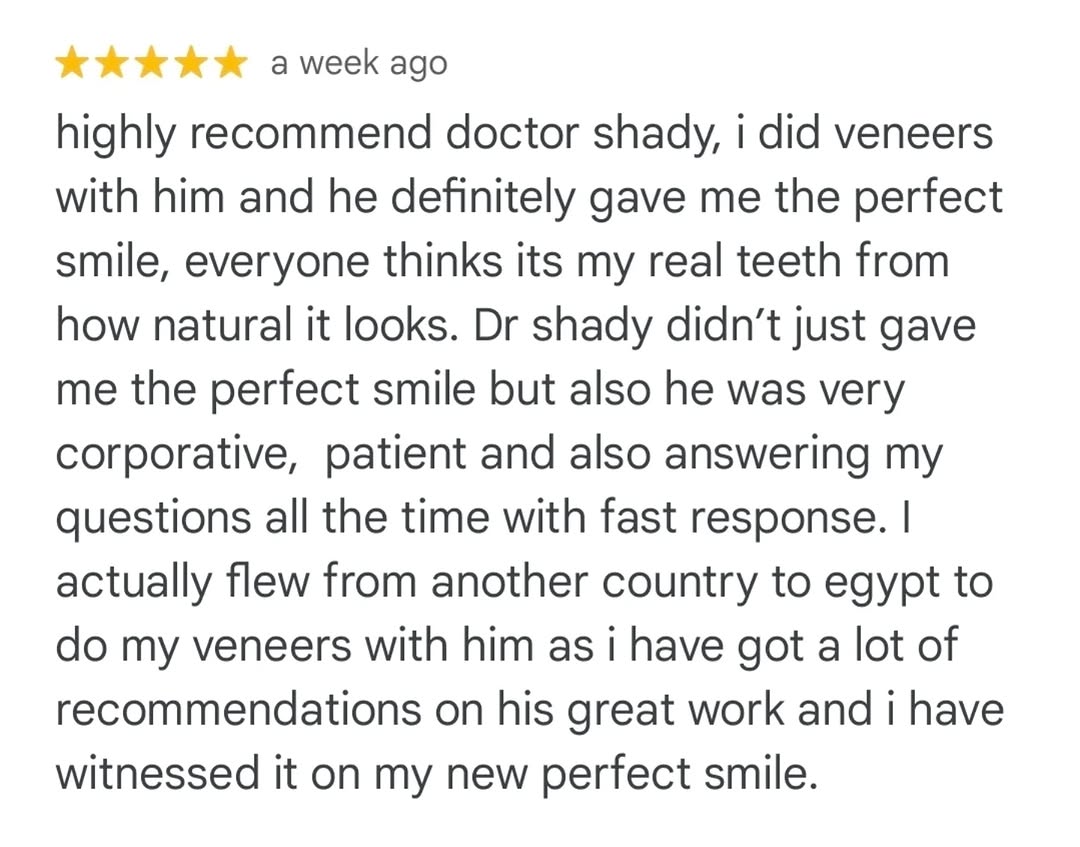
Task: Click the fourth yellow rating star
Action: coord(190,64)
